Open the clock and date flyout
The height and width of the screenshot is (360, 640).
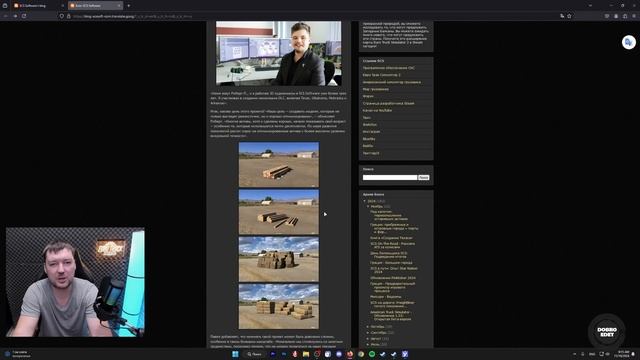623,354
